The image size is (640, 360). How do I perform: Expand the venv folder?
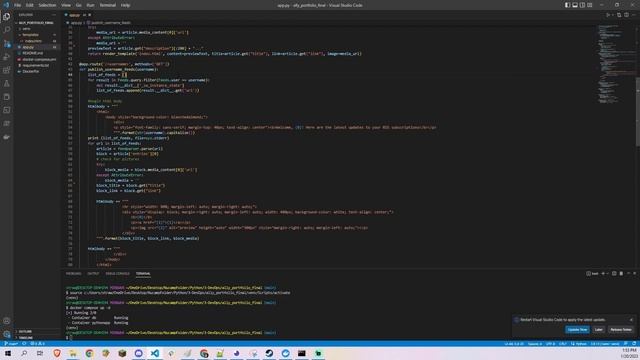[x=26, y=29]
